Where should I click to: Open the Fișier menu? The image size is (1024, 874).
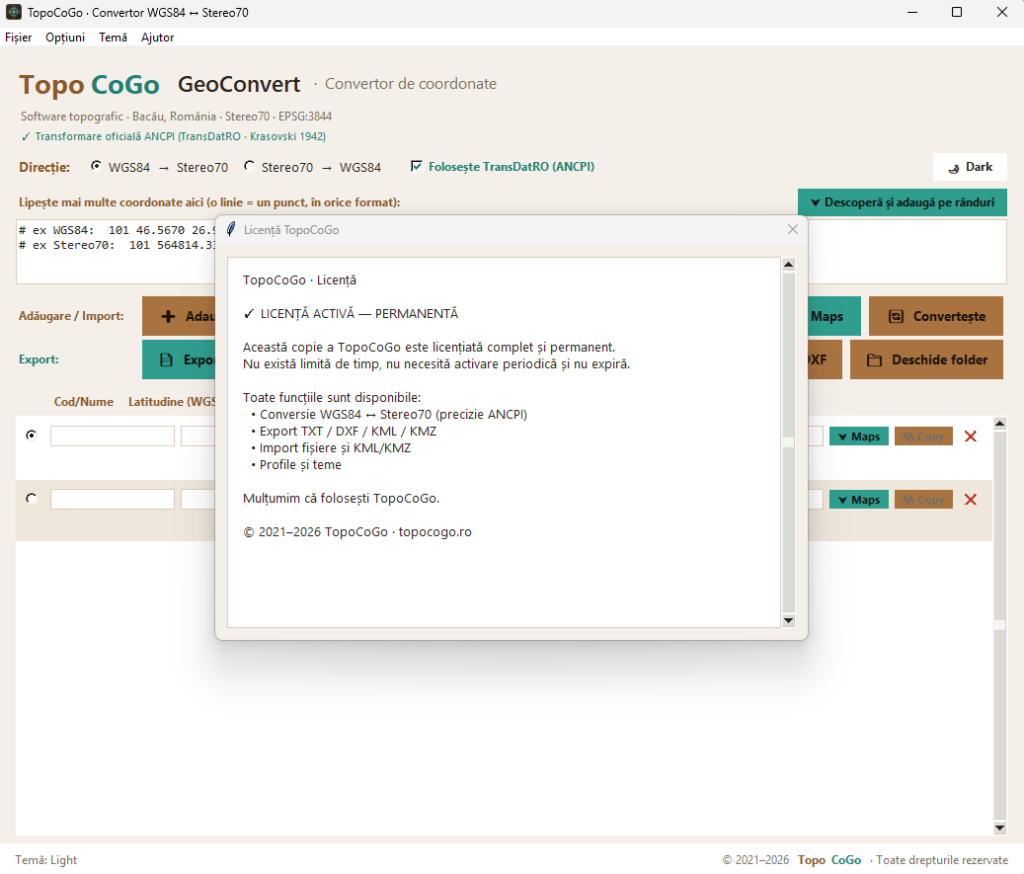click(x=18, y=37)
